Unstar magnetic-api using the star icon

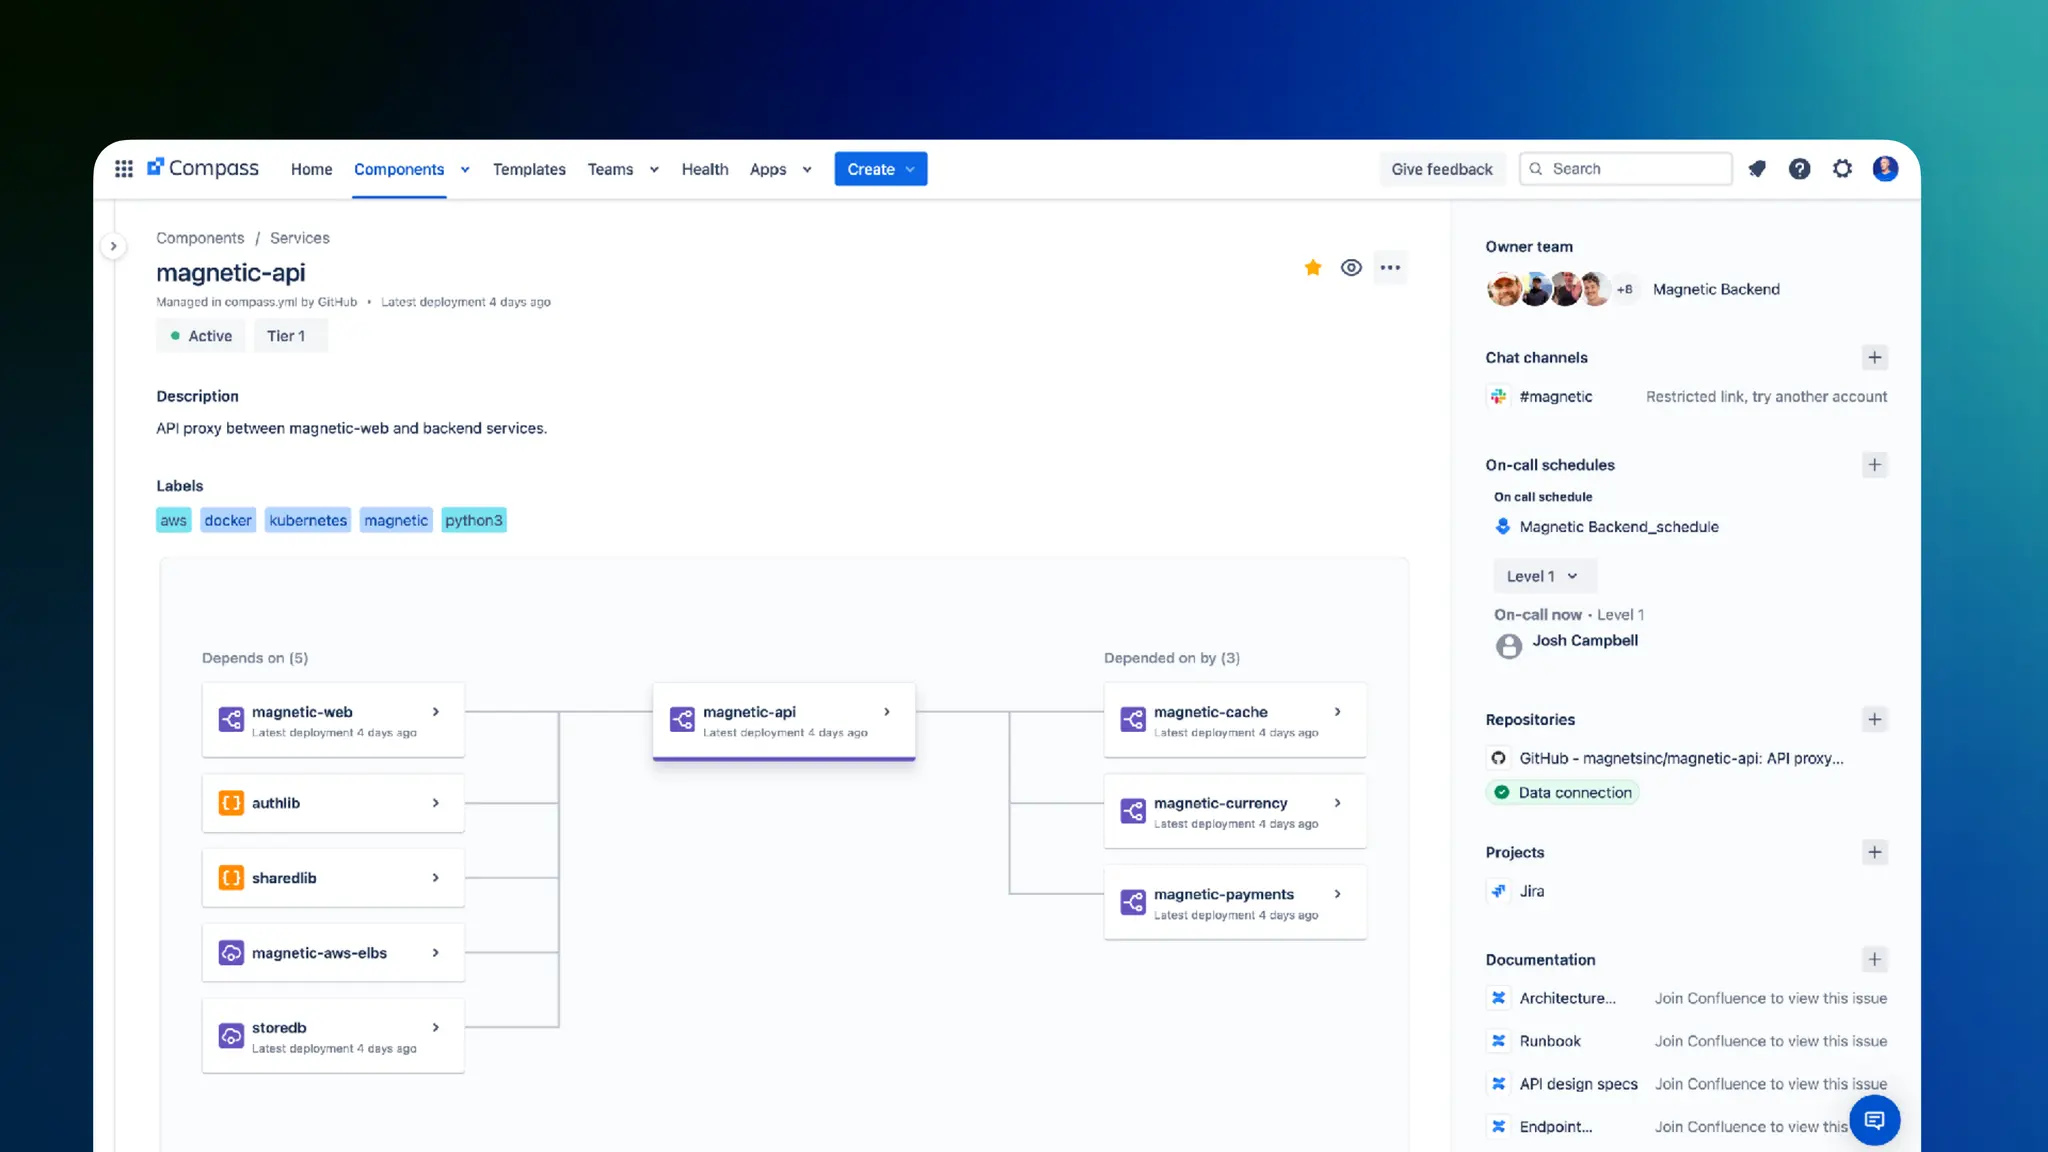tap(1313, 267)
